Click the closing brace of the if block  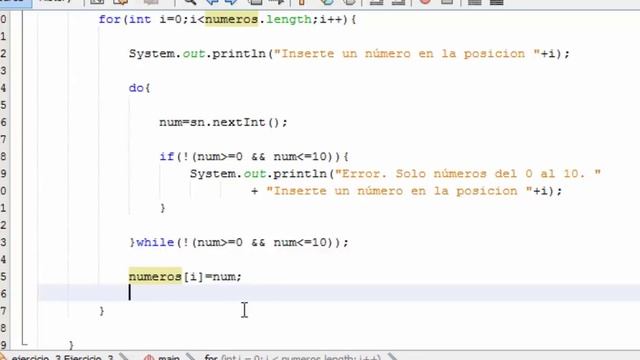point(163,208)
